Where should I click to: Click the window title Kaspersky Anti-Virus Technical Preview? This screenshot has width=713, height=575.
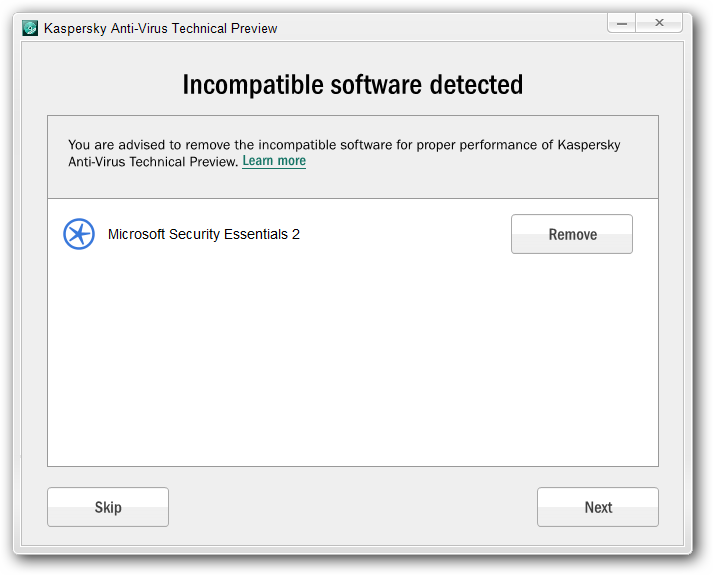click(x=161, y=28)
